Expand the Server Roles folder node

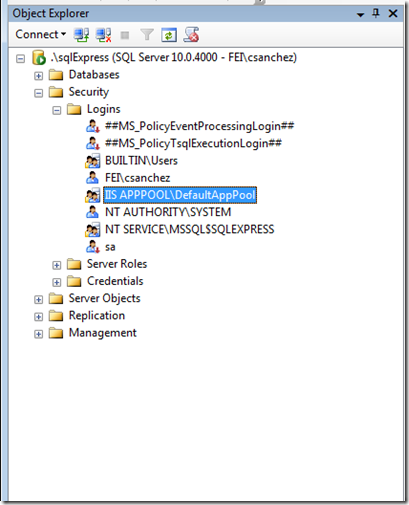(57, 265)
